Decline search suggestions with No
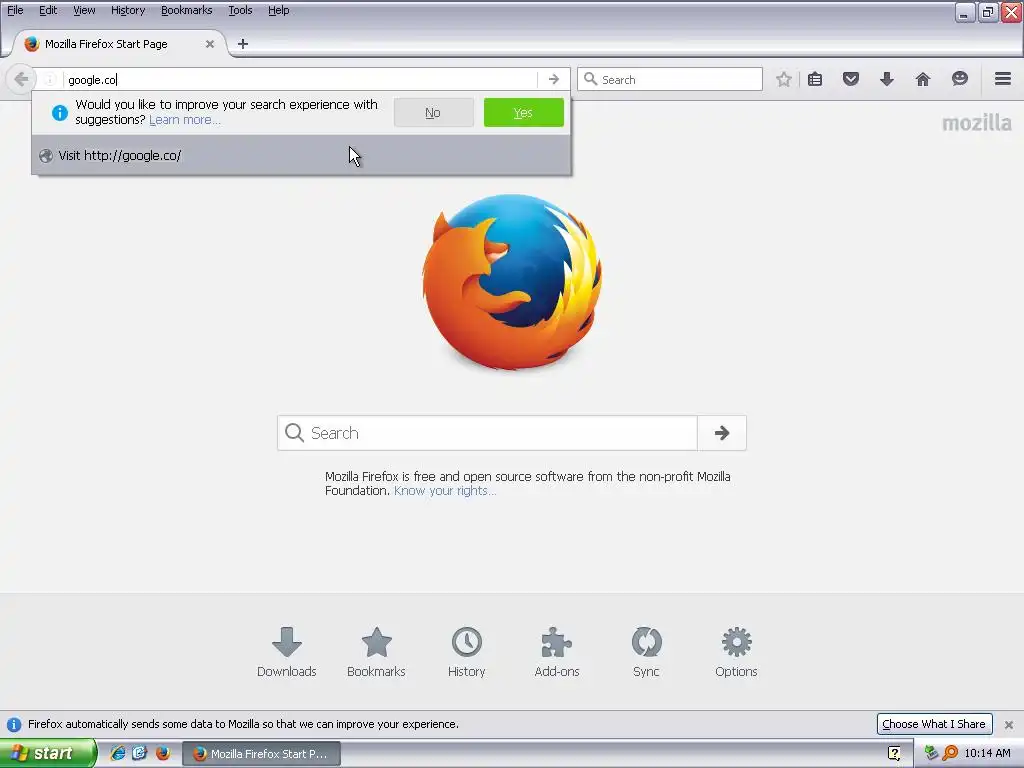This screenshot has height=768, width=1024. 433,112
